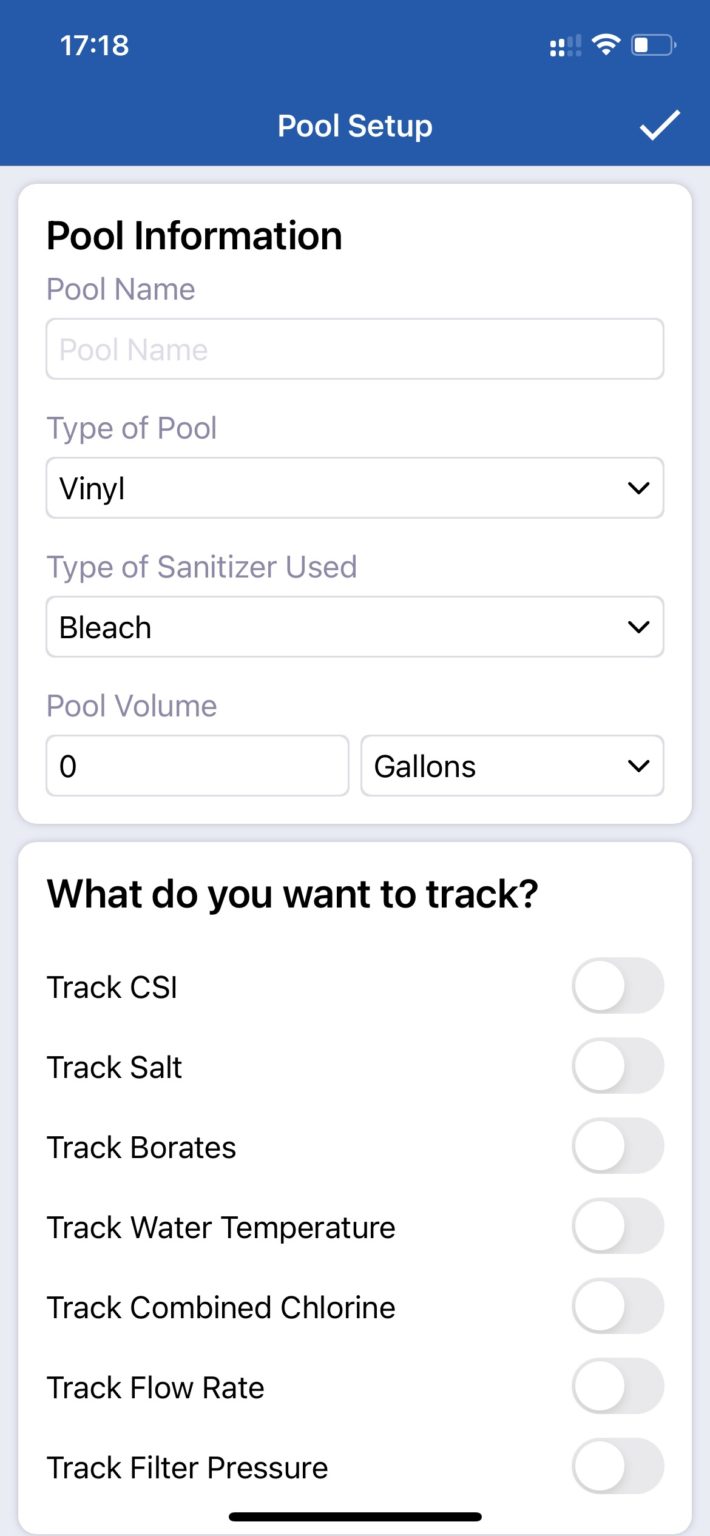This screenshot has height=1536, width=710.
Task: Tap the Wi-Fi icon in the status bar
Action: pos(606,45)
